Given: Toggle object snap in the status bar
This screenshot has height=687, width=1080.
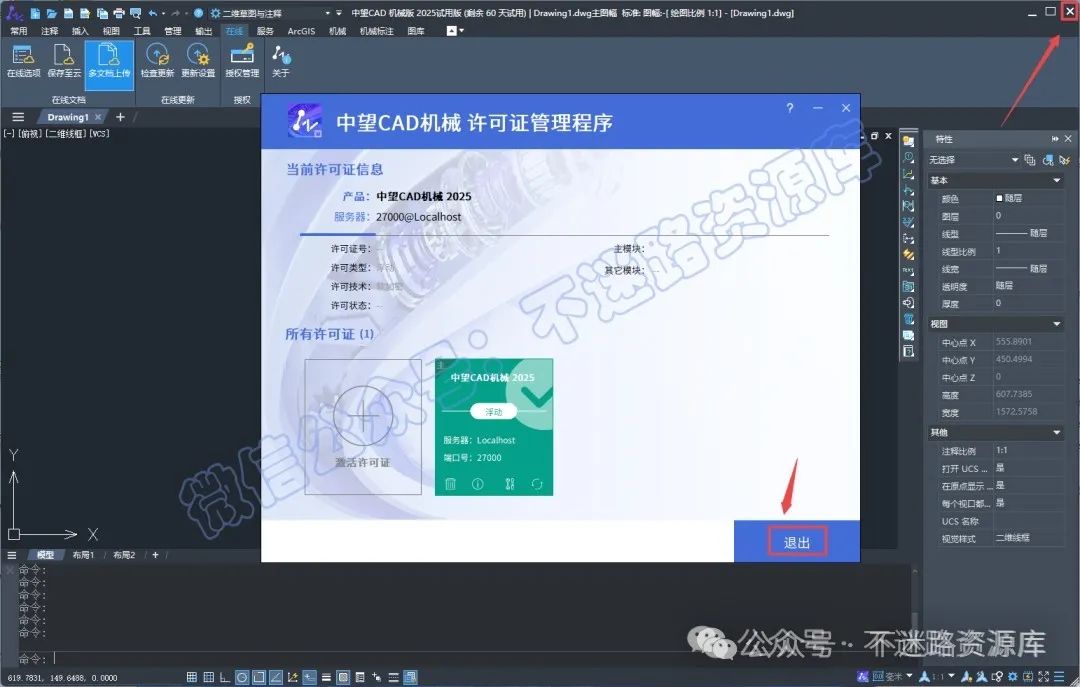Looking at the screenshot, I should click(259, 677).
